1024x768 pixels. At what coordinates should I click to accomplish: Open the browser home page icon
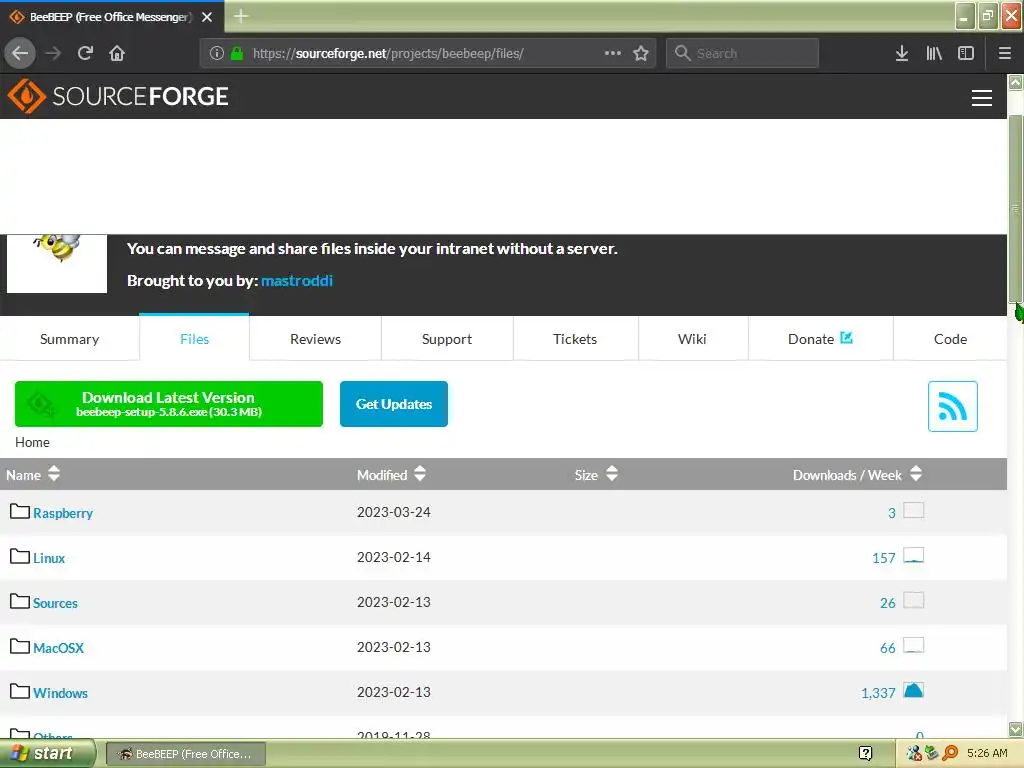(117, 53)
